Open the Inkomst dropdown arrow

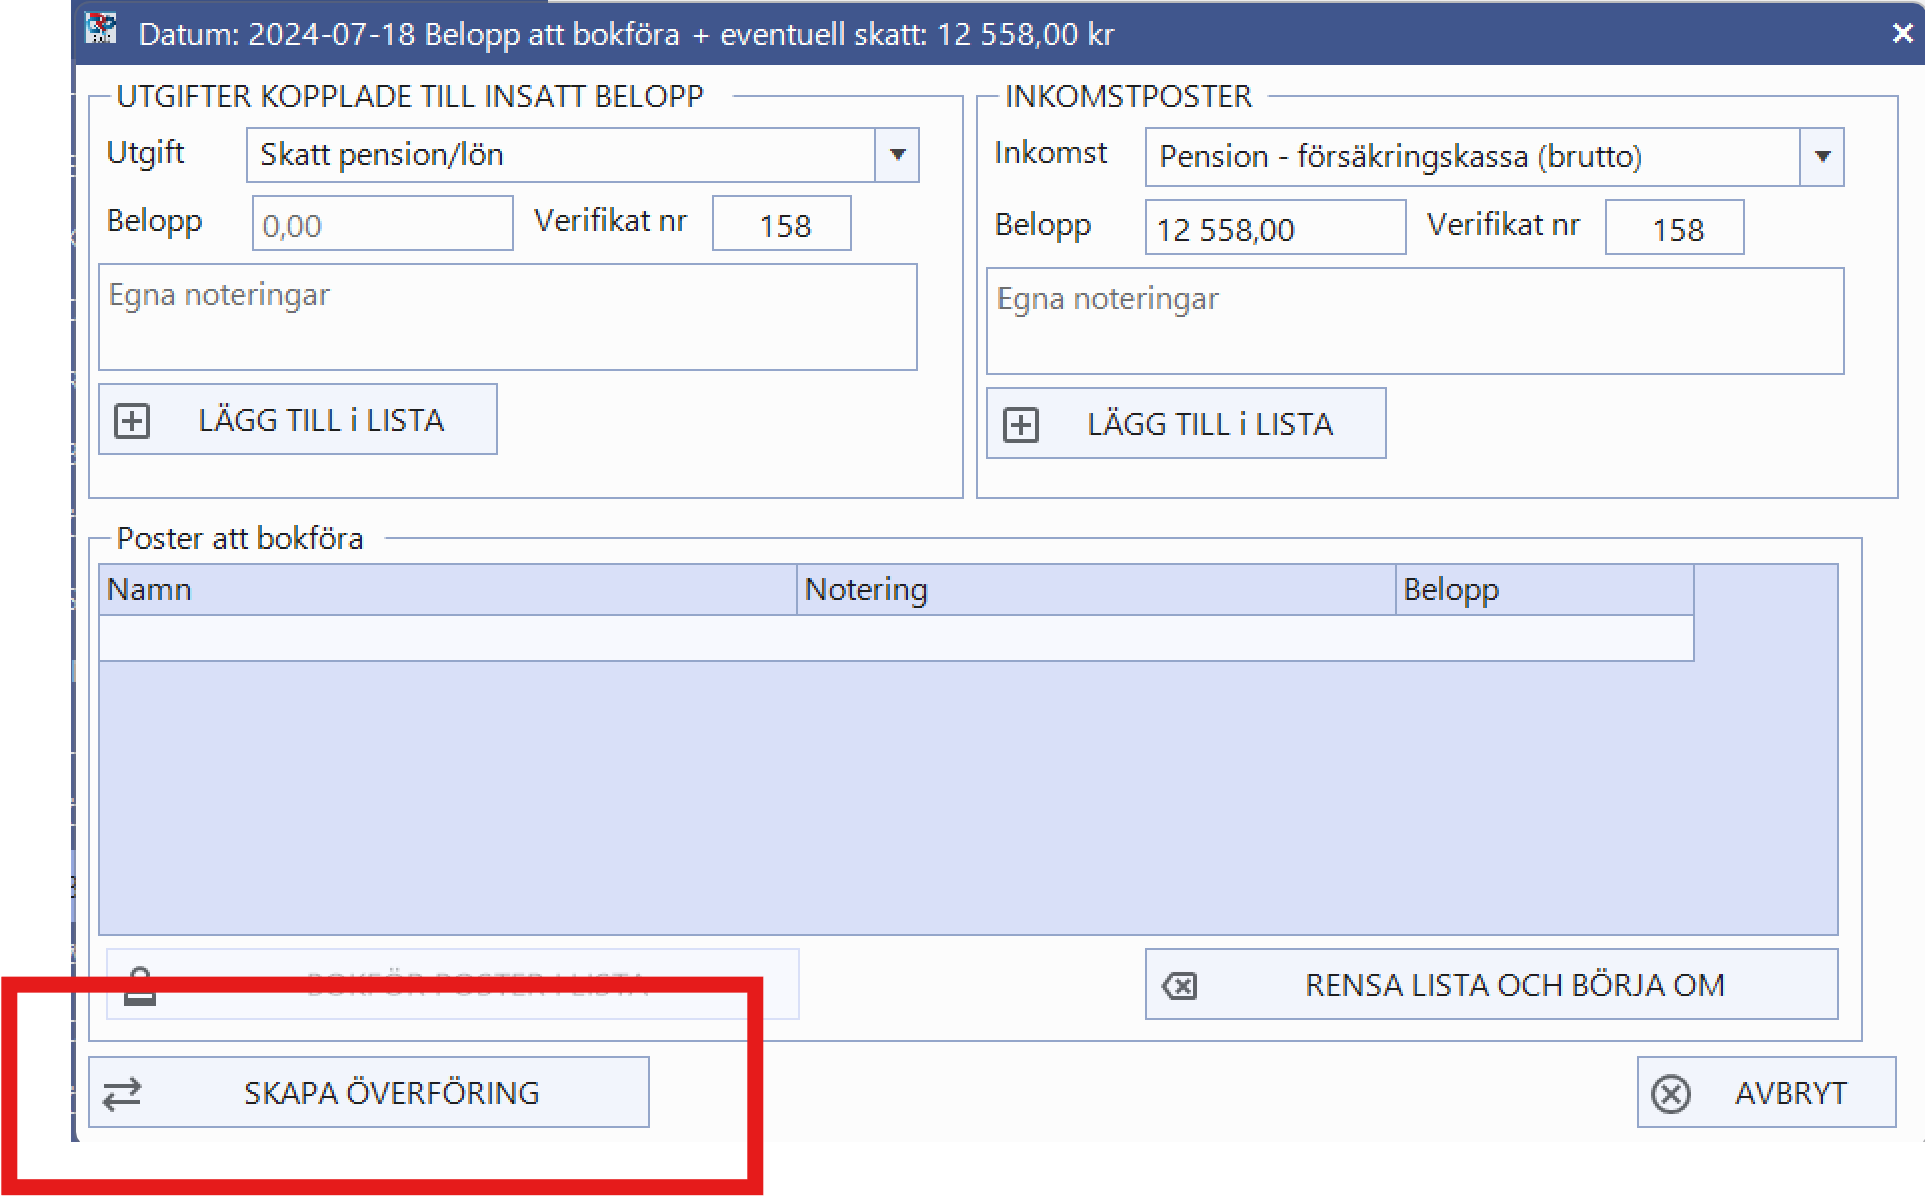(x=1822, y=157)
